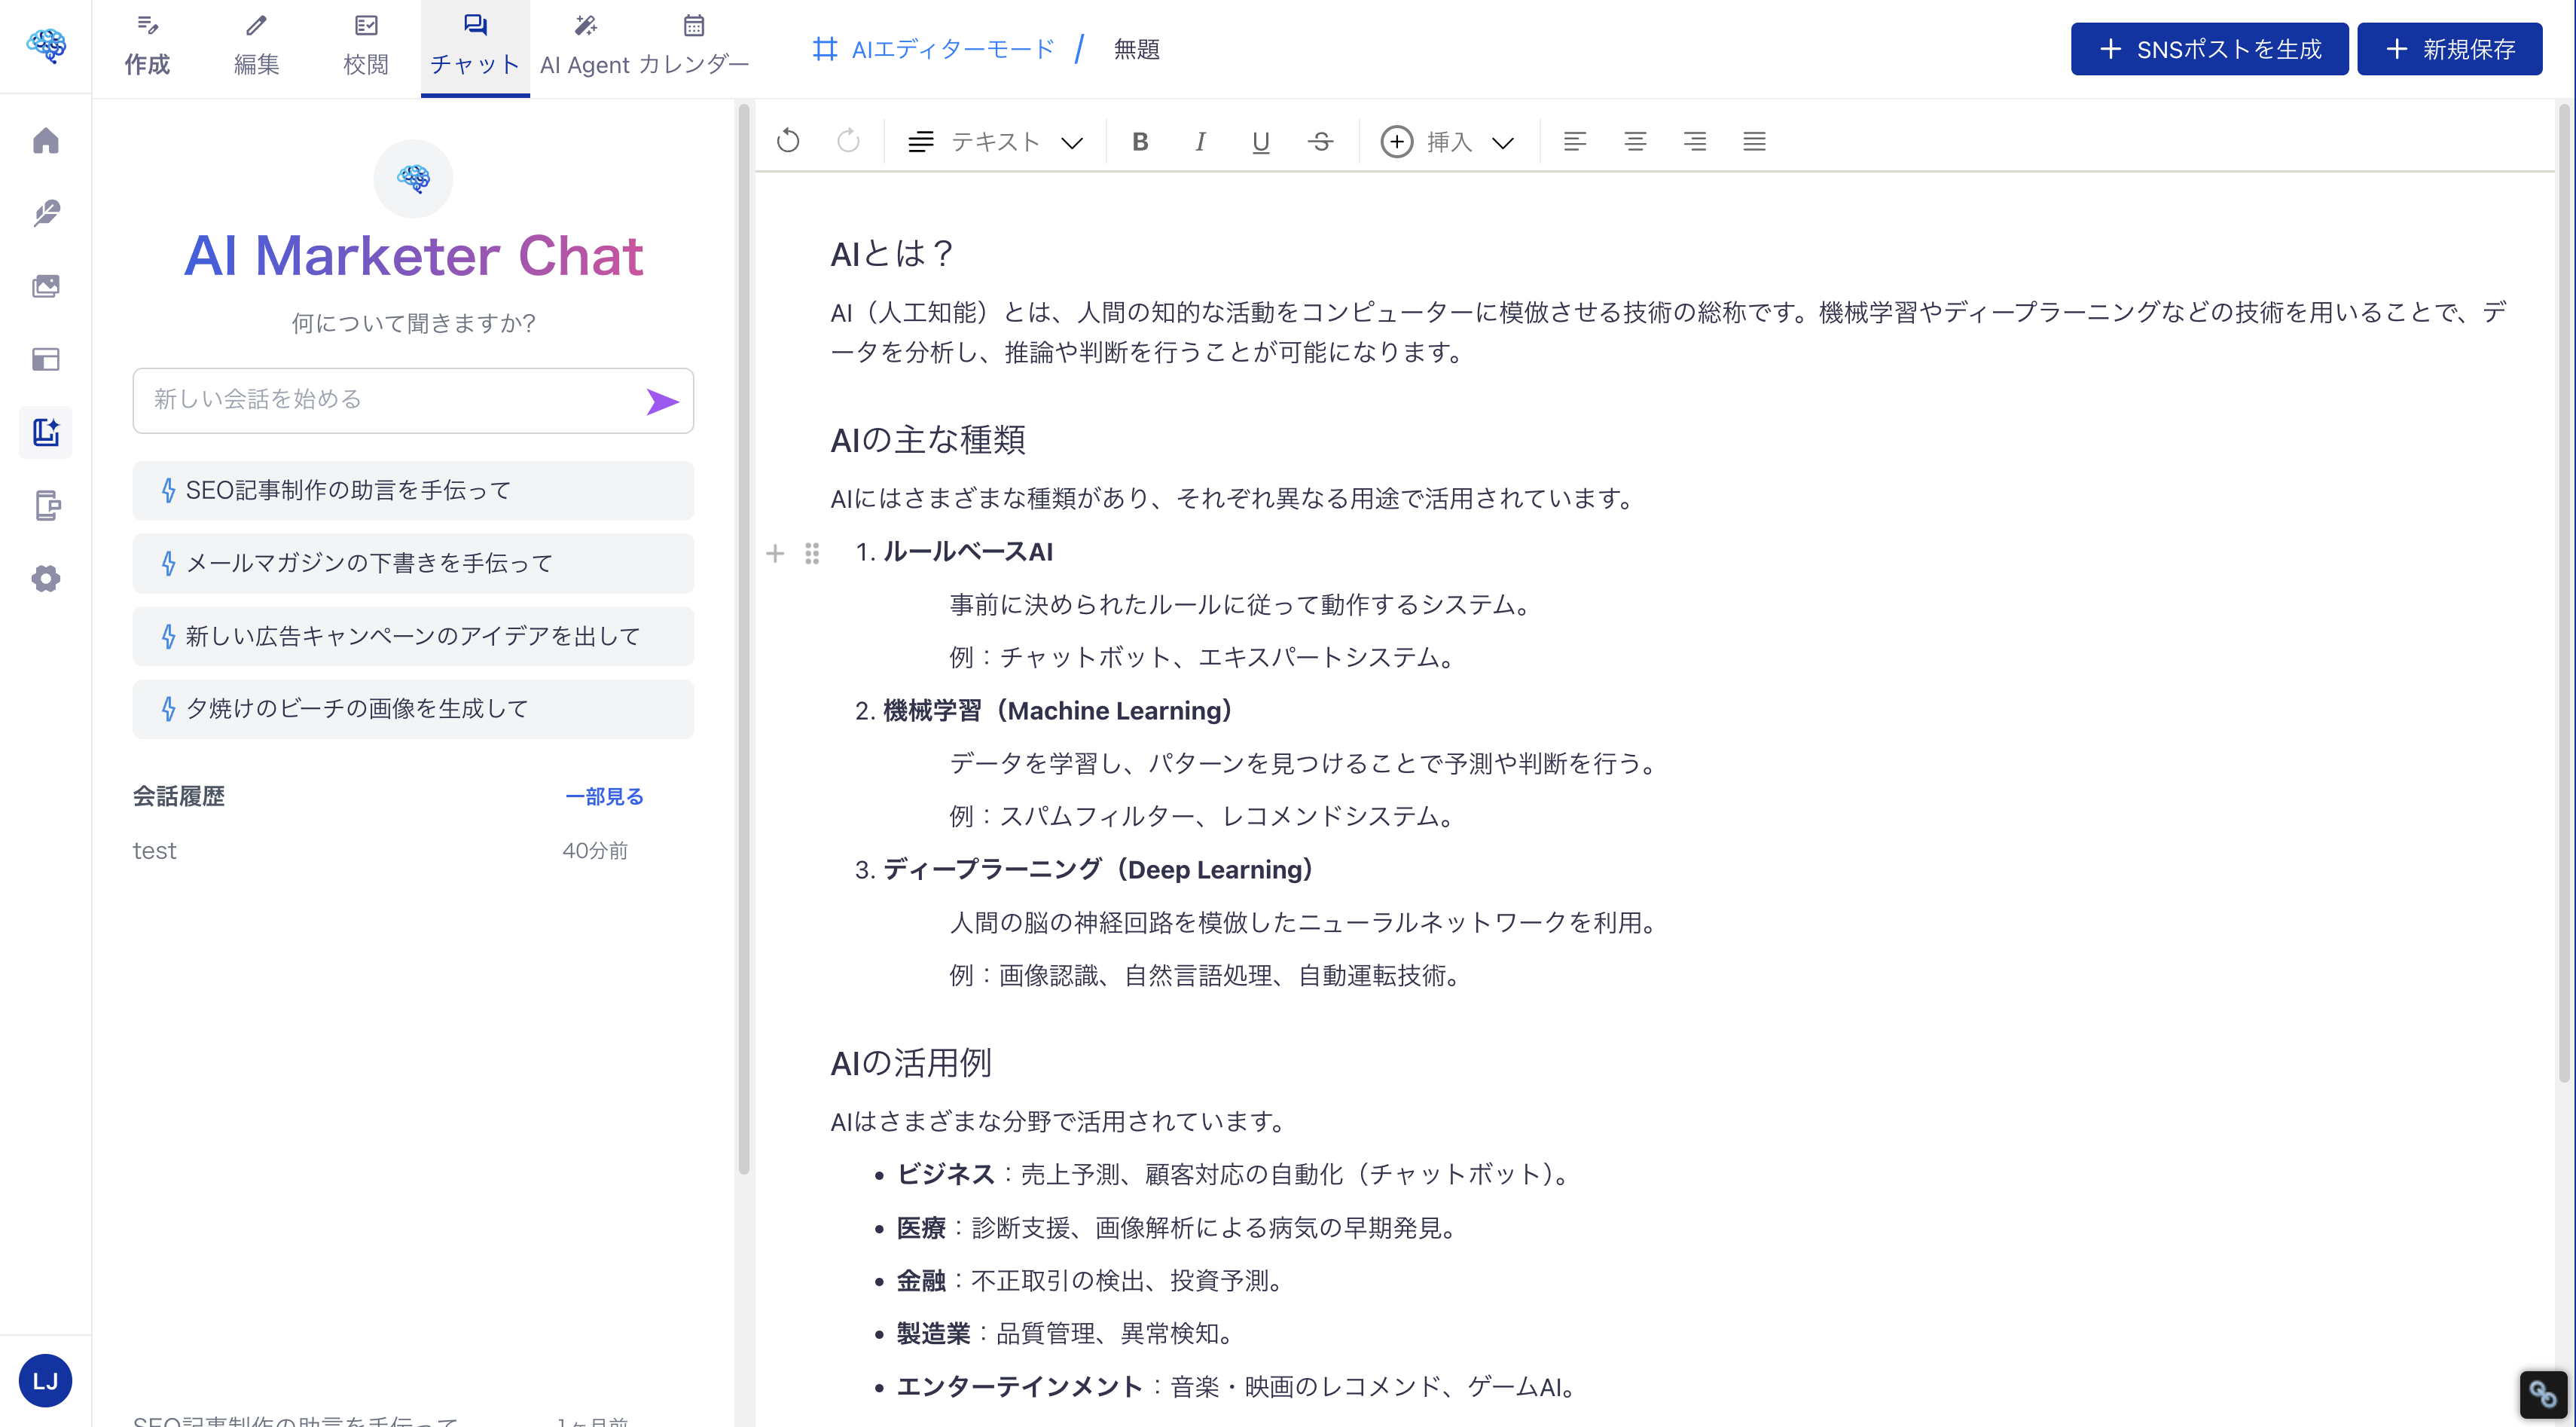The width and height of the screenshot is (2576, 1427).
Task: Switch to the 校閲 tab
Action: coord(365,45)
